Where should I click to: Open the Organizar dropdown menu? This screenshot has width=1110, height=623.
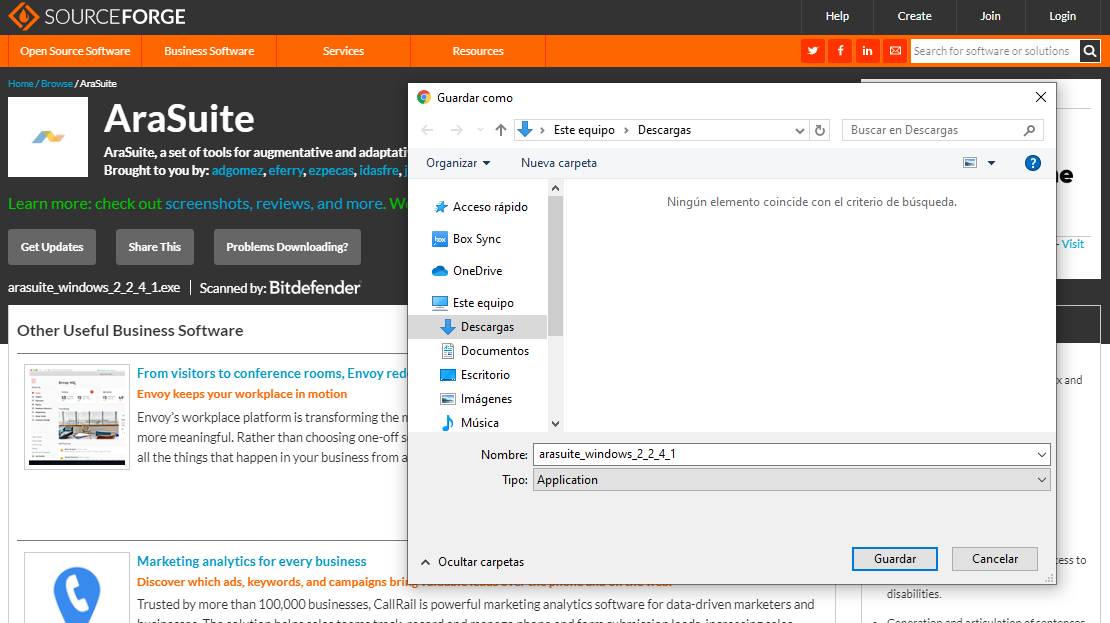tap(458, 163)
